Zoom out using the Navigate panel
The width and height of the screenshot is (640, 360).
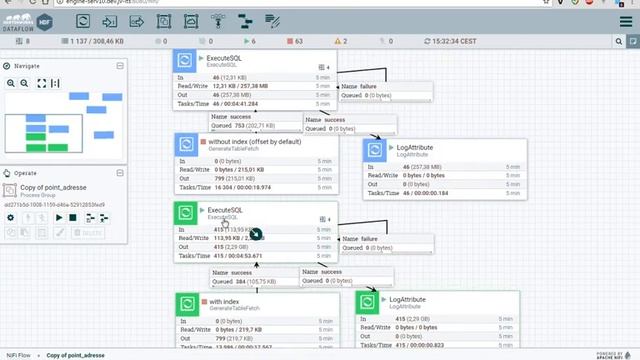[24, 83]
